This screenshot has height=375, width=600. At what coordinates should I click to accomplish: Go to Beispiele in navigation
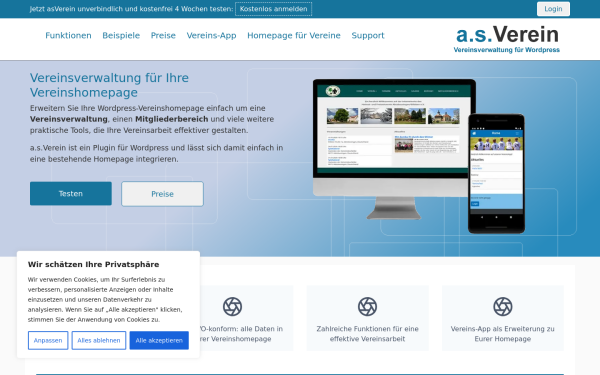tap(121, 36)
